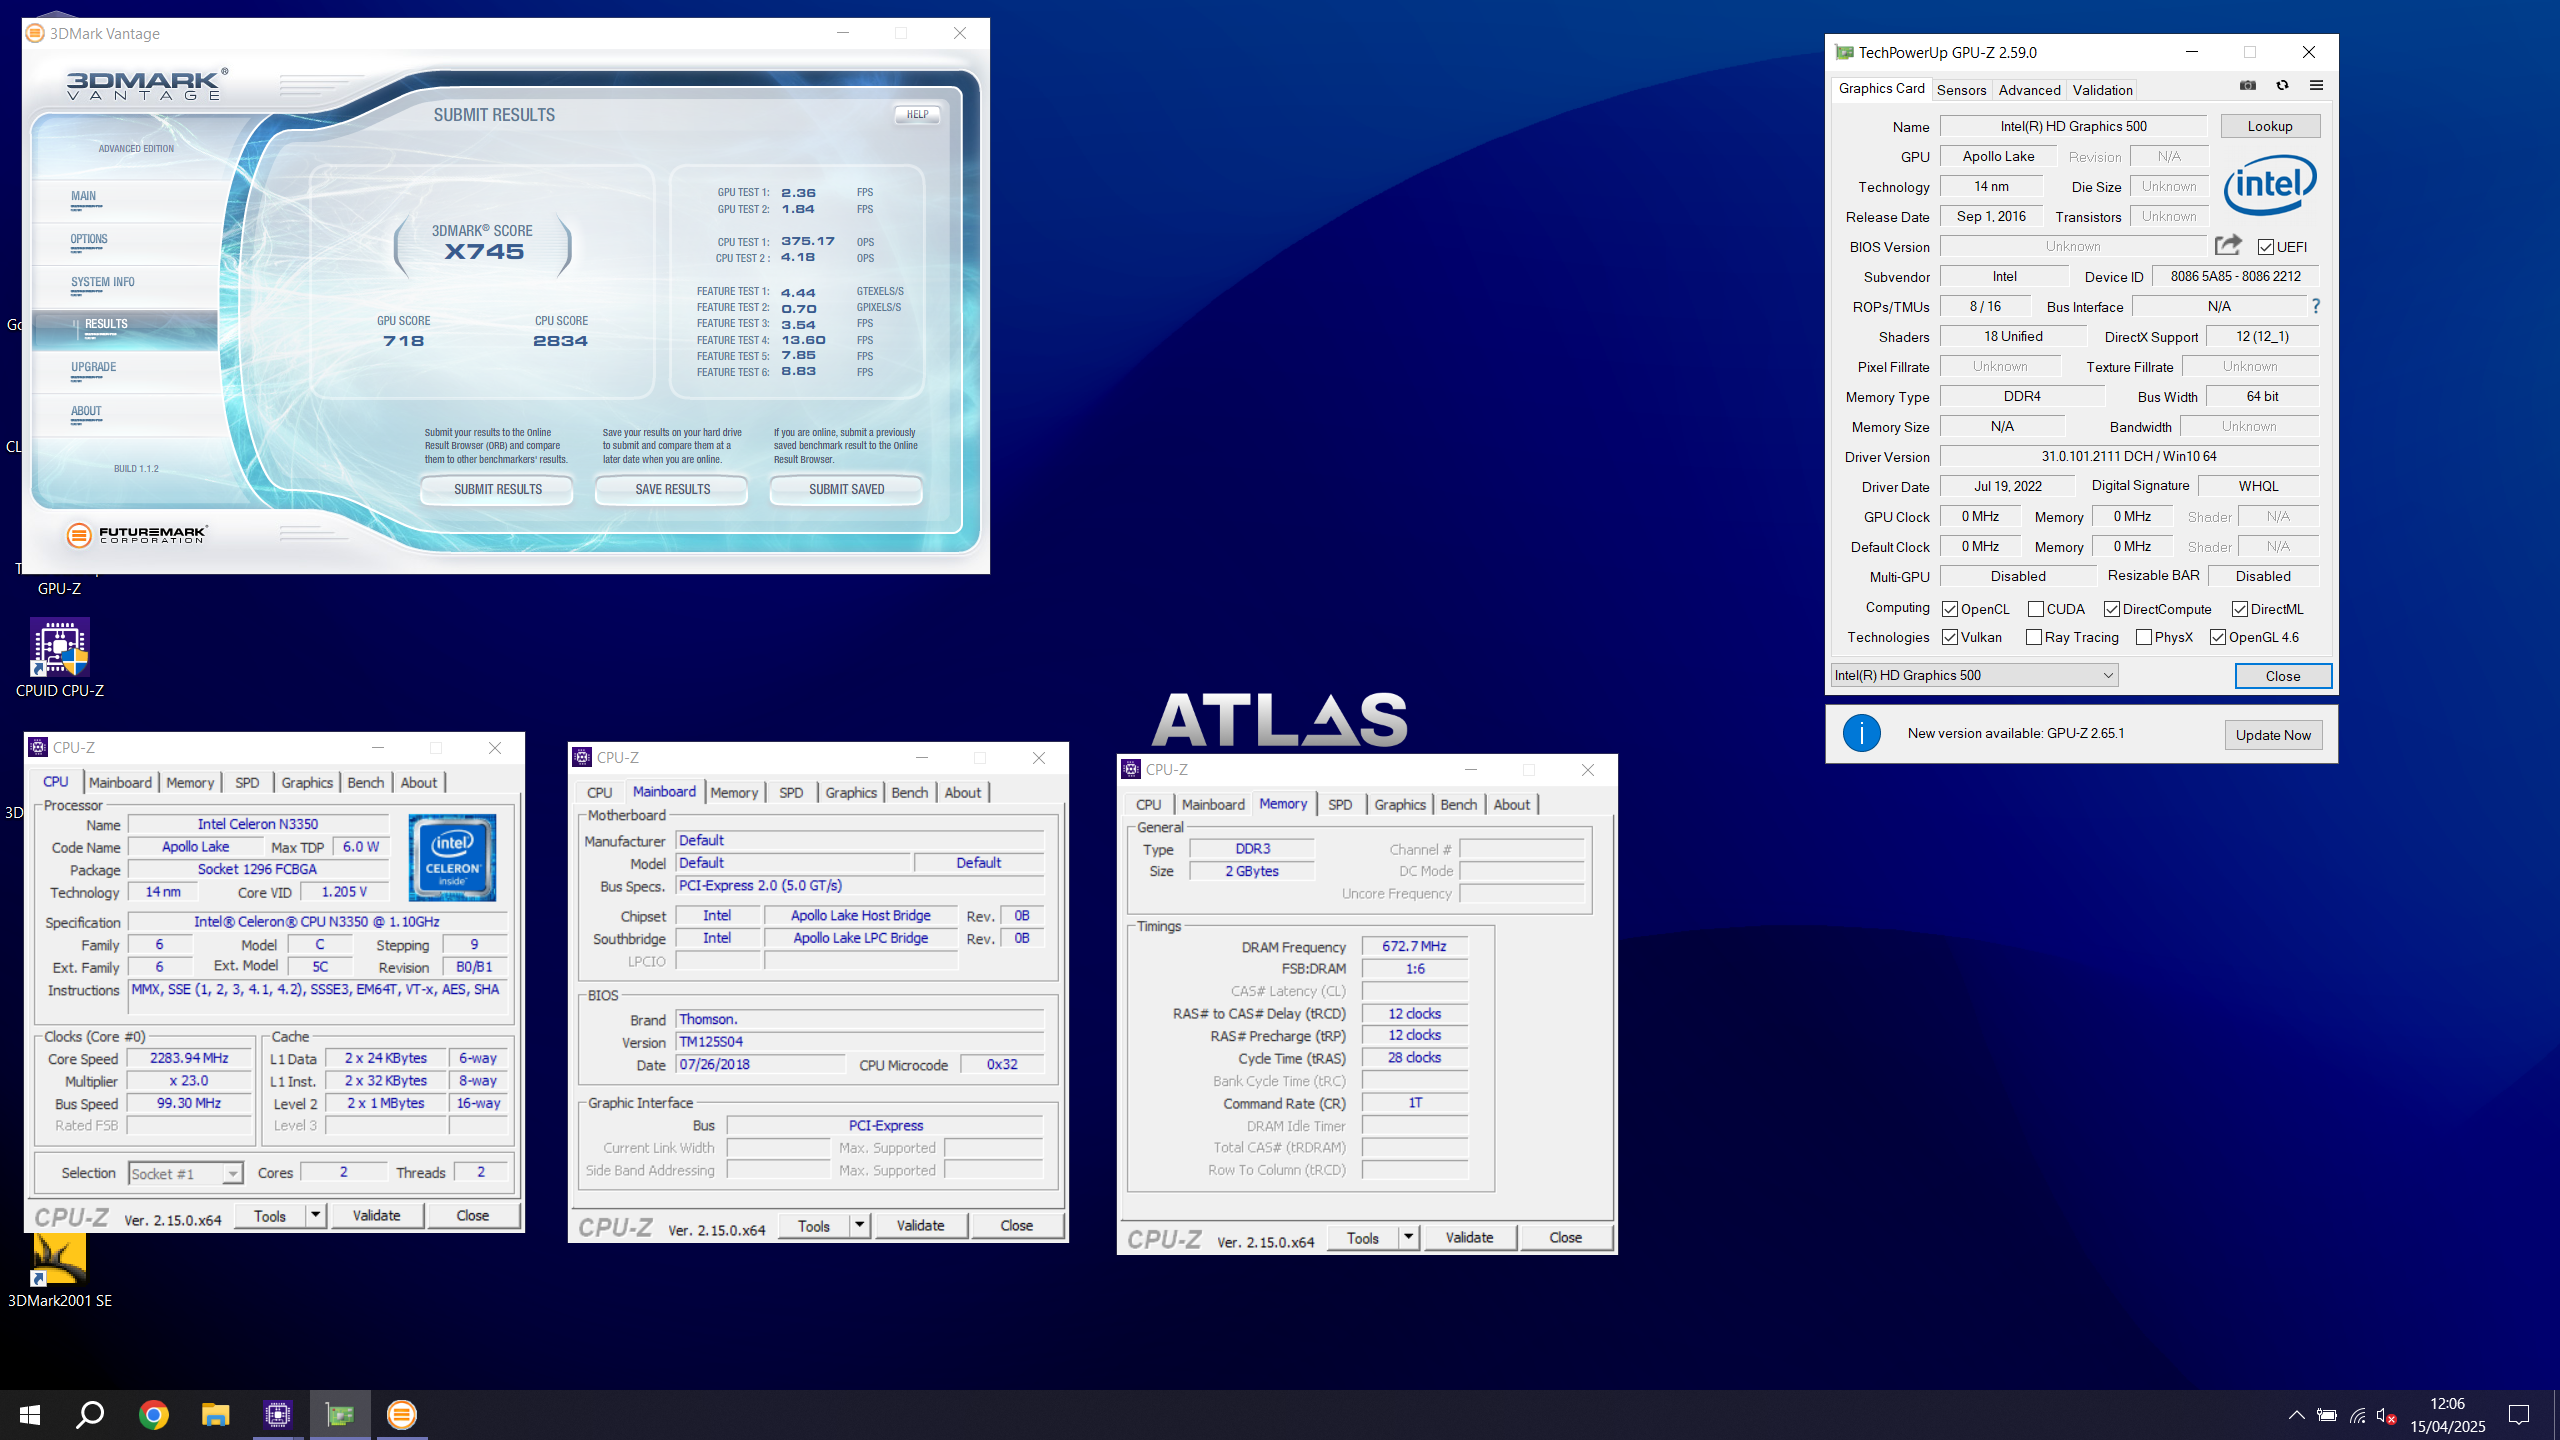This screenshot has width=2560, height=1440.
Task: Toggle the DirectML checkbox
Action: (2240, 609)
